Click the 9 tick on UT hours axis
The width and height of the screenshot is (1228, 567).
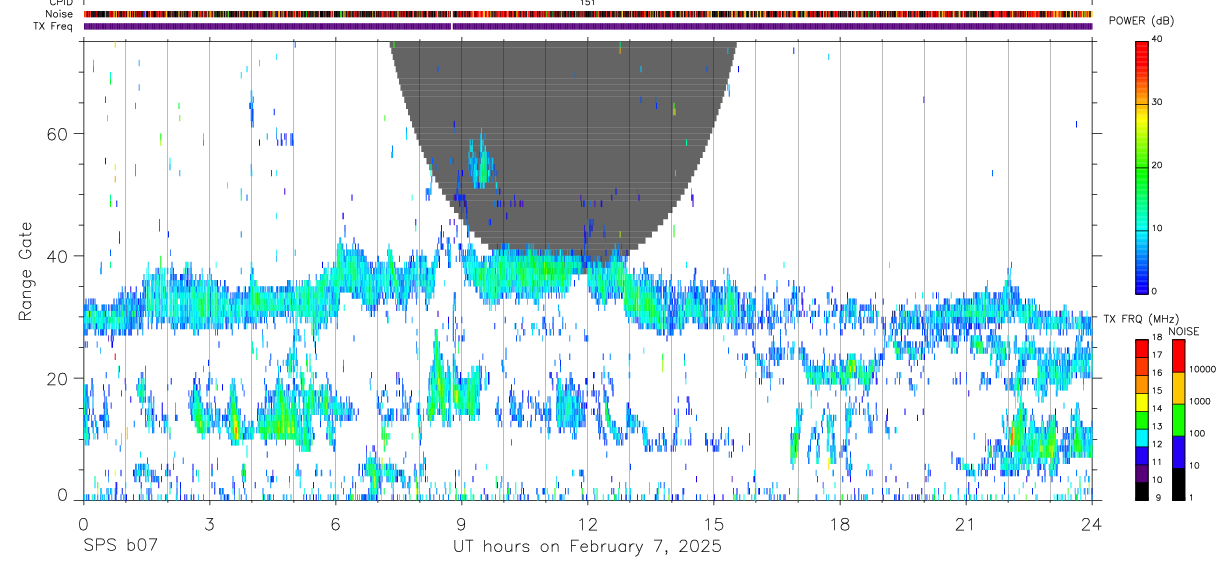pos(461,524)
